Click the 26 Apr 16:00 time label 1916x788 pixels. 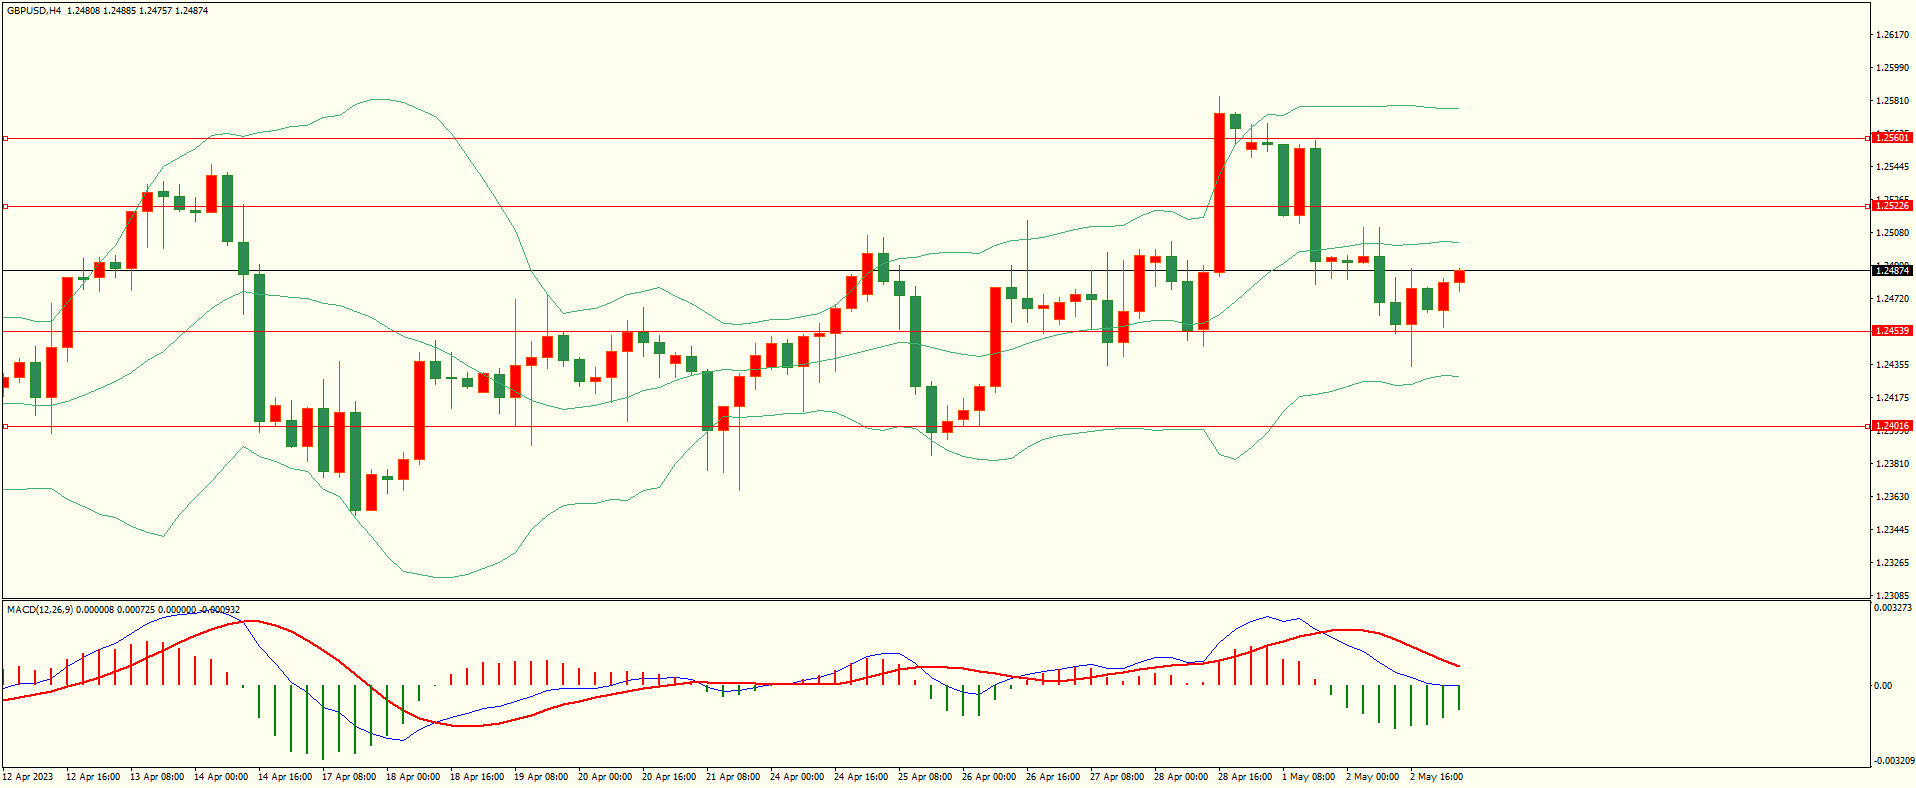pyautogui.click(x=1053, y=777)
